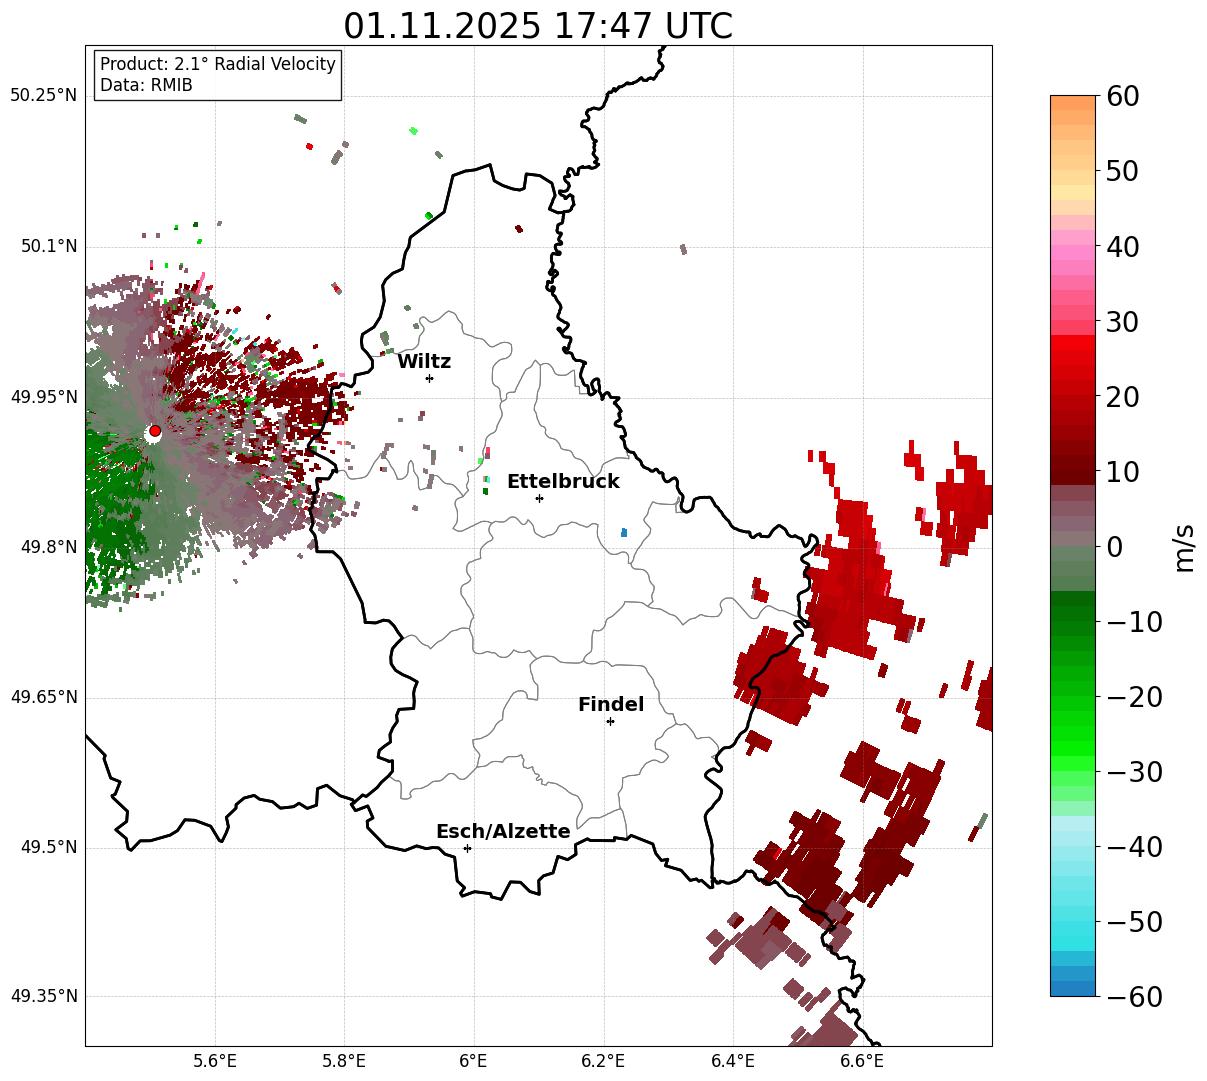Click the colorbar 50 tick label

[1122, 171]
